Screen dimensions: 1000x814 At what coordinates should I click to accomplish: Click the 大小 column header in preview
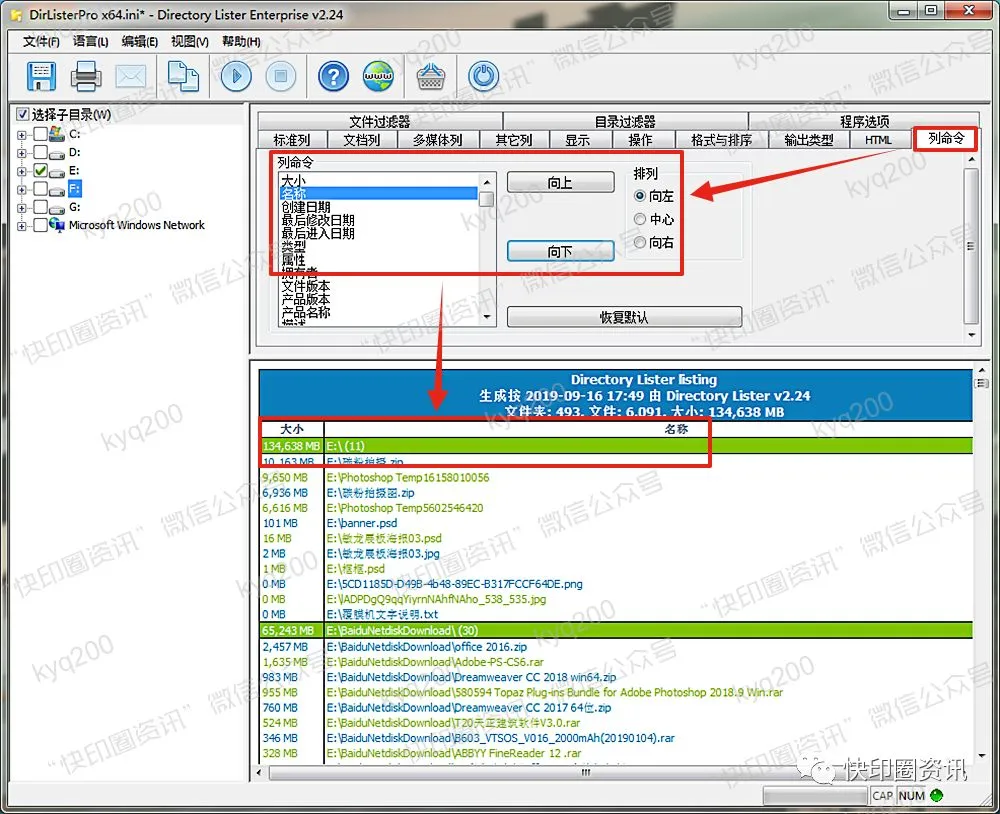pos(292,429)
